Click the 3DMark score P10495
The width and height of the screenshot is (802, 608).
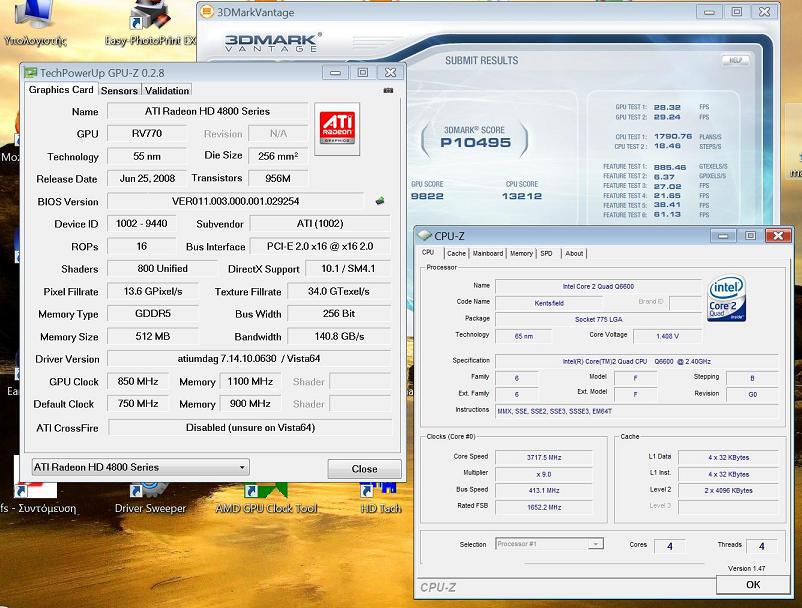(475, 143)
